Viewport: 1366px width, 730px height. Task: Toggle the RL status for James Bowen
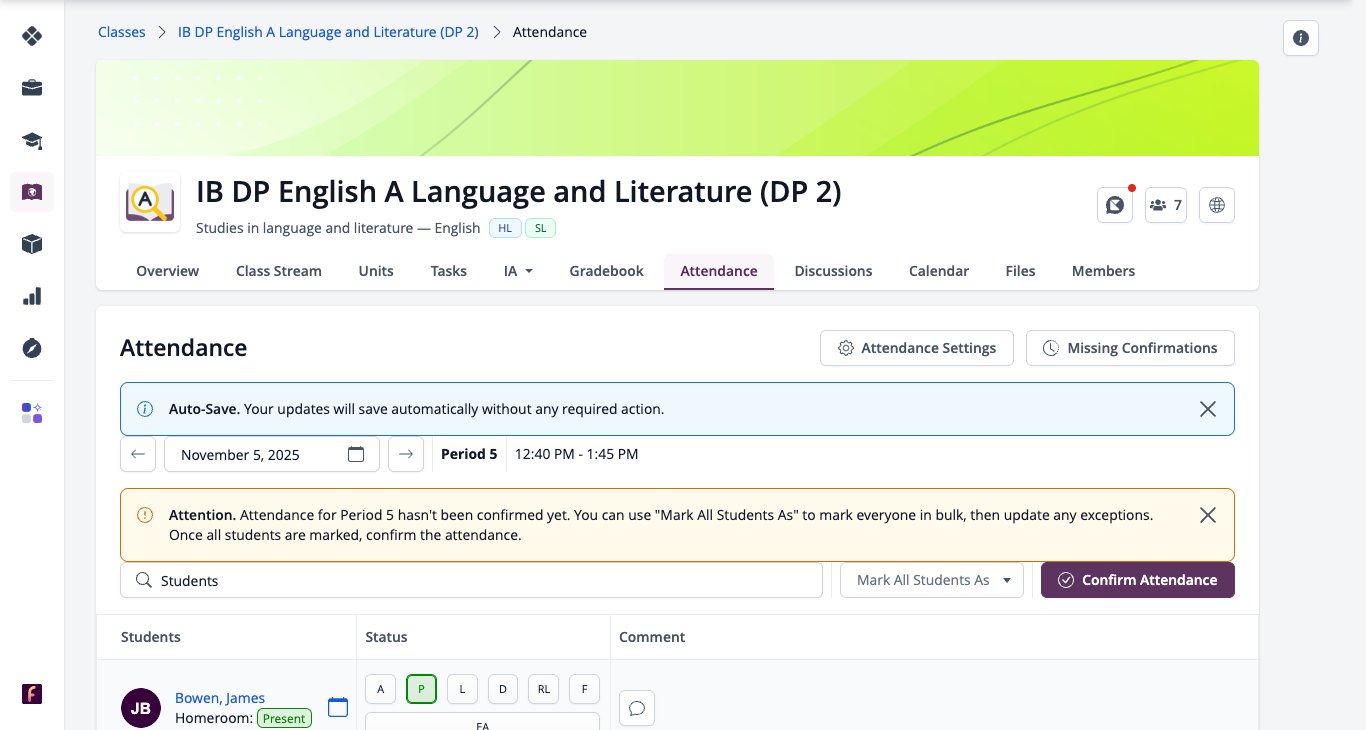[x=543, y=689]
